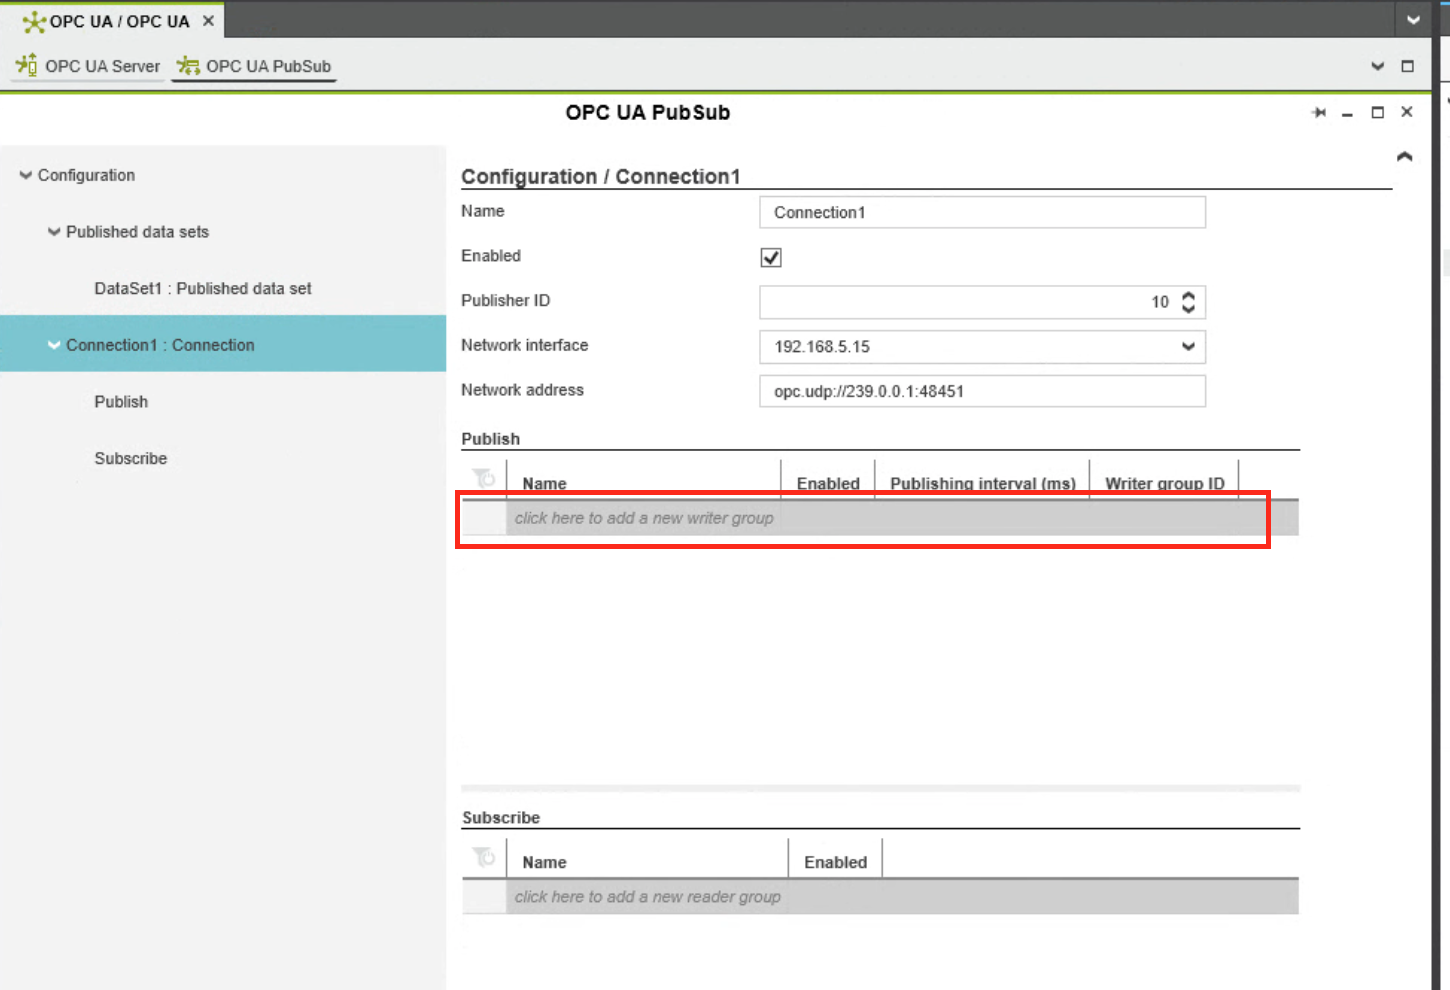Collapse the Configuration tree node
Image resolution: width=1450 pixels, height=990 pixels.
tap(25, 175)
